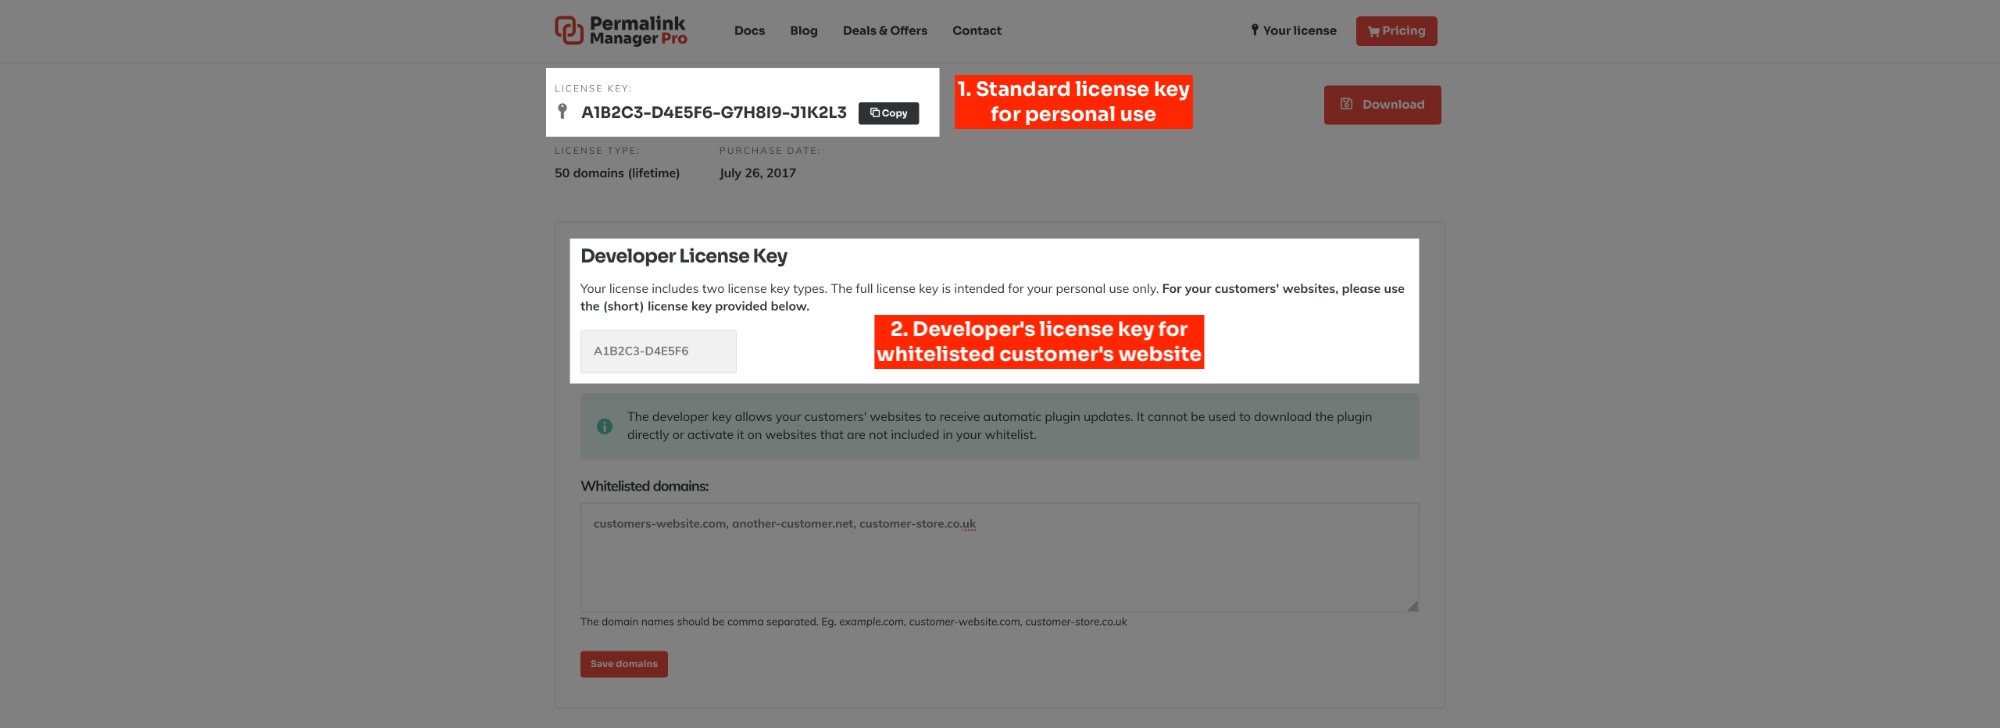Click the developer key notice text
The height and width of the screenshot is (728, 2000).
click(999, 426)
